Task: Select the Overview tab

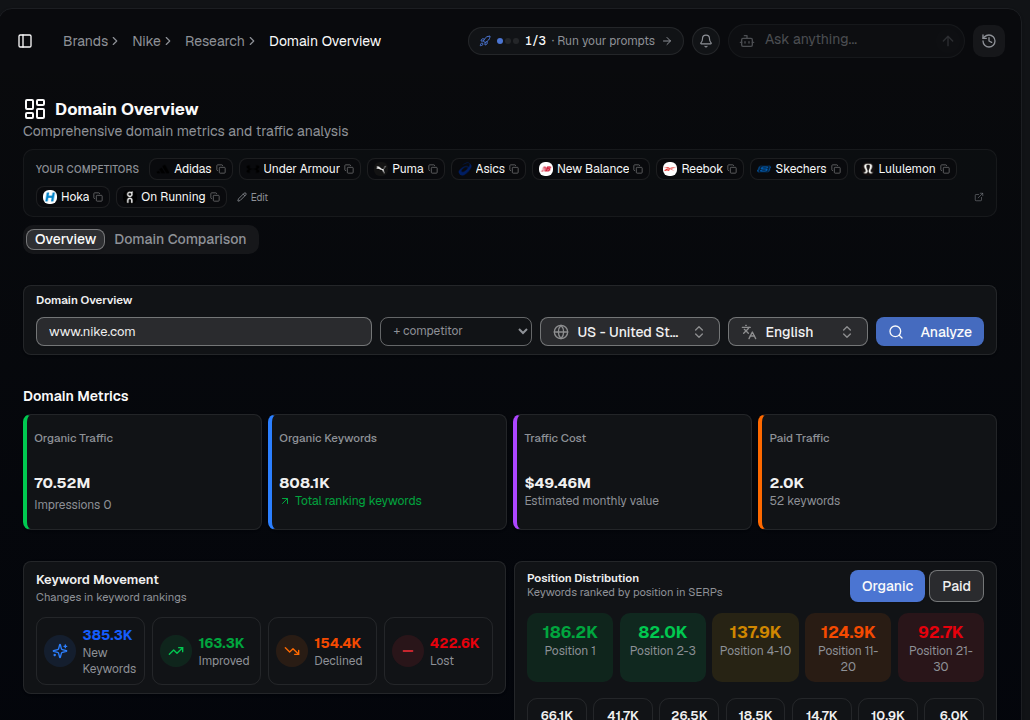Action: (x=65, y=239)
